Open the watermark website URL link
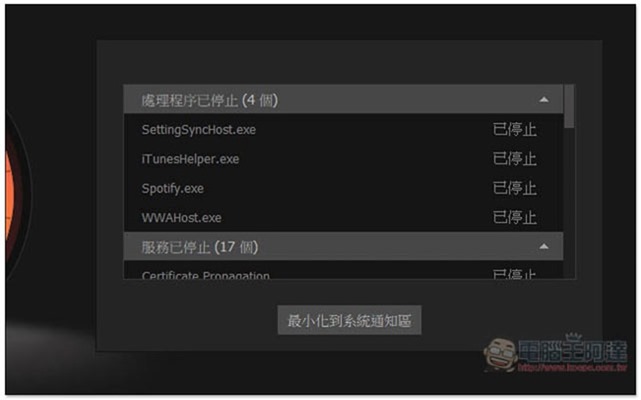Image resolution: width=641 pixels, height=400 pixels. point(572,367)
